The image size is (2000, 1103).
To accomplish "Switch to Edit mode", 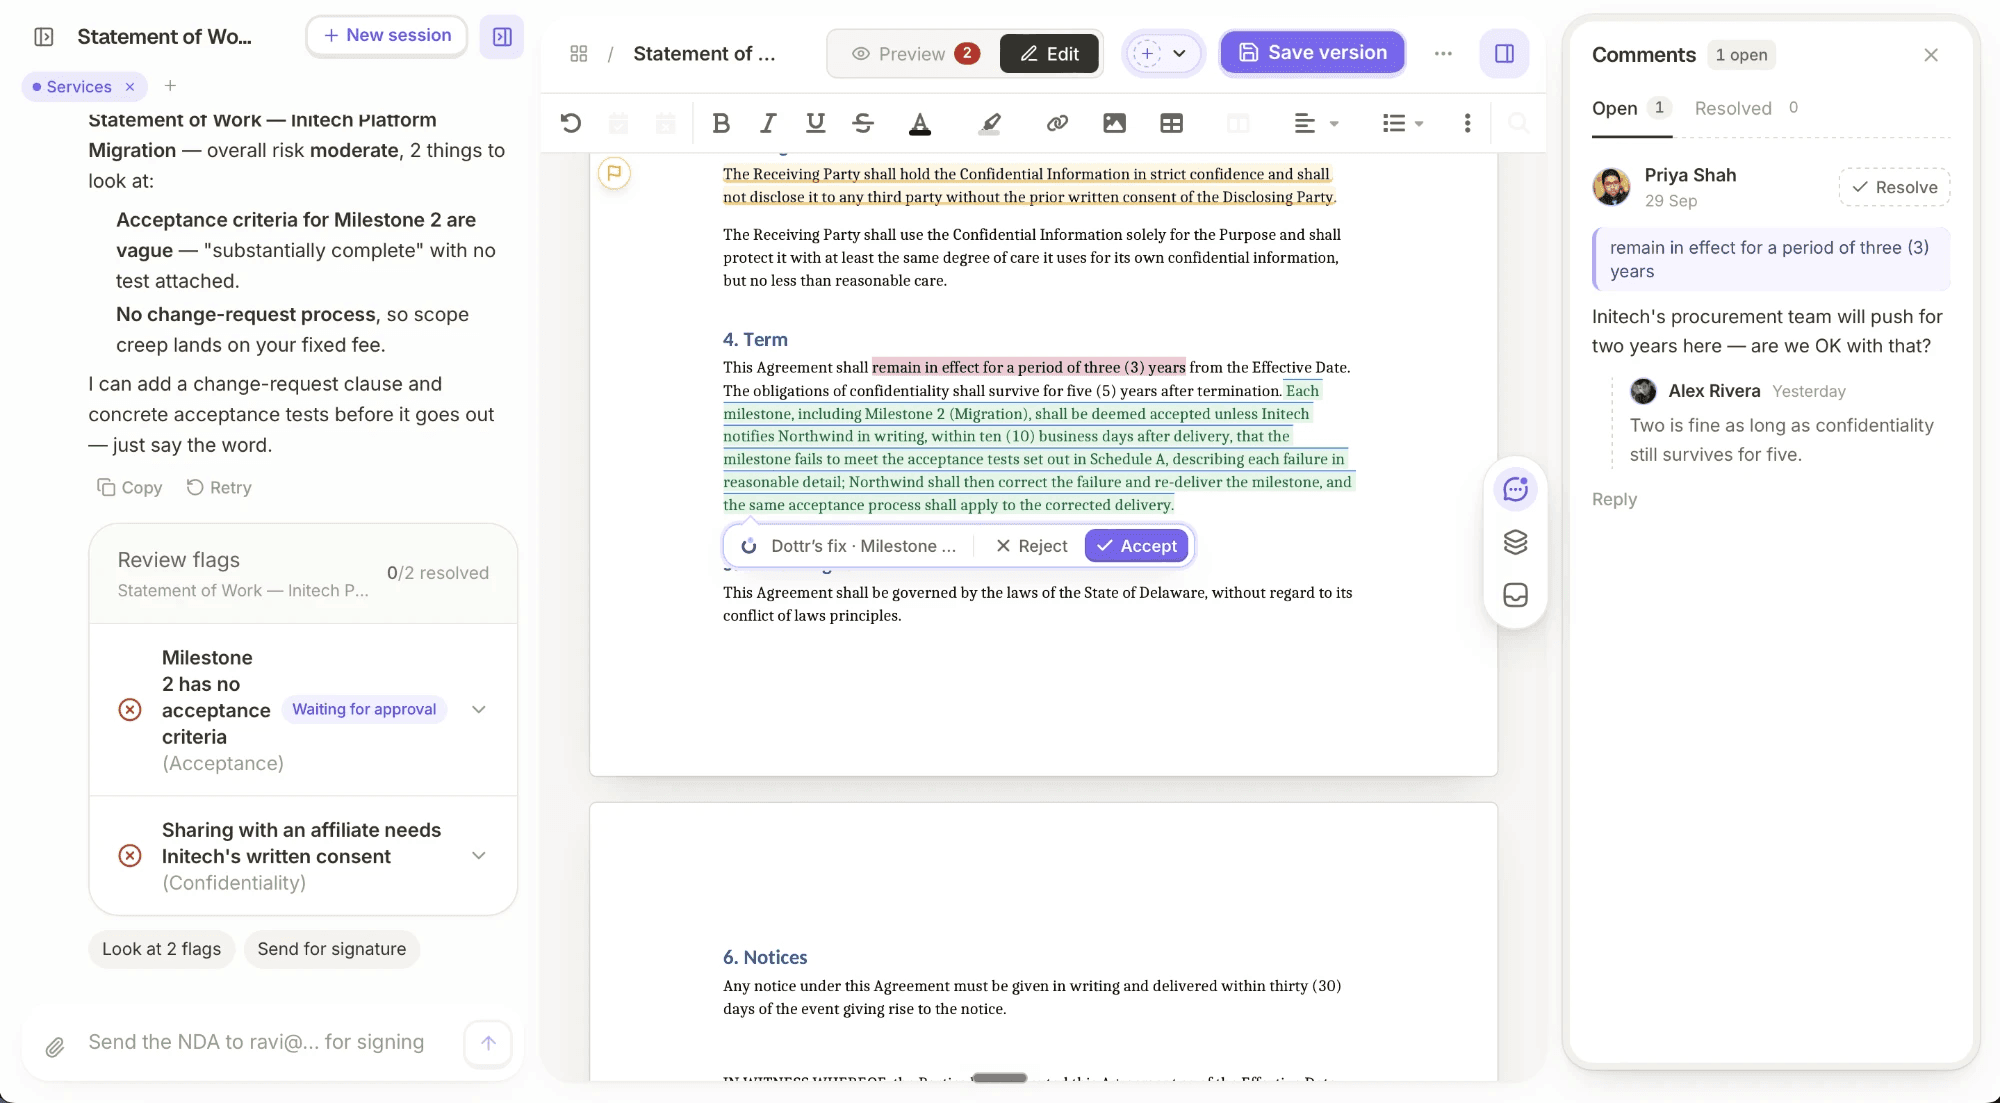I will click(1049, 54).
